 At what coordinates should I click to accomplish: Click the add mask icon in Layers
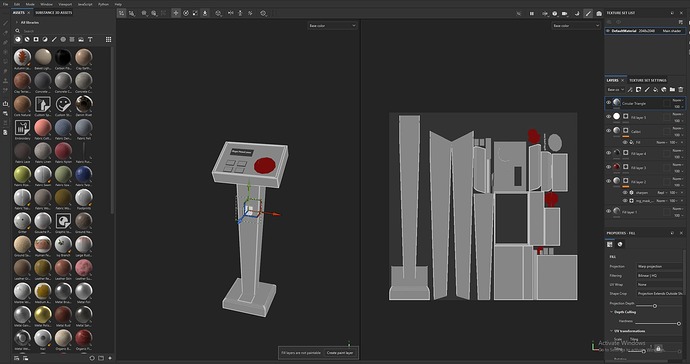point(638,90)
